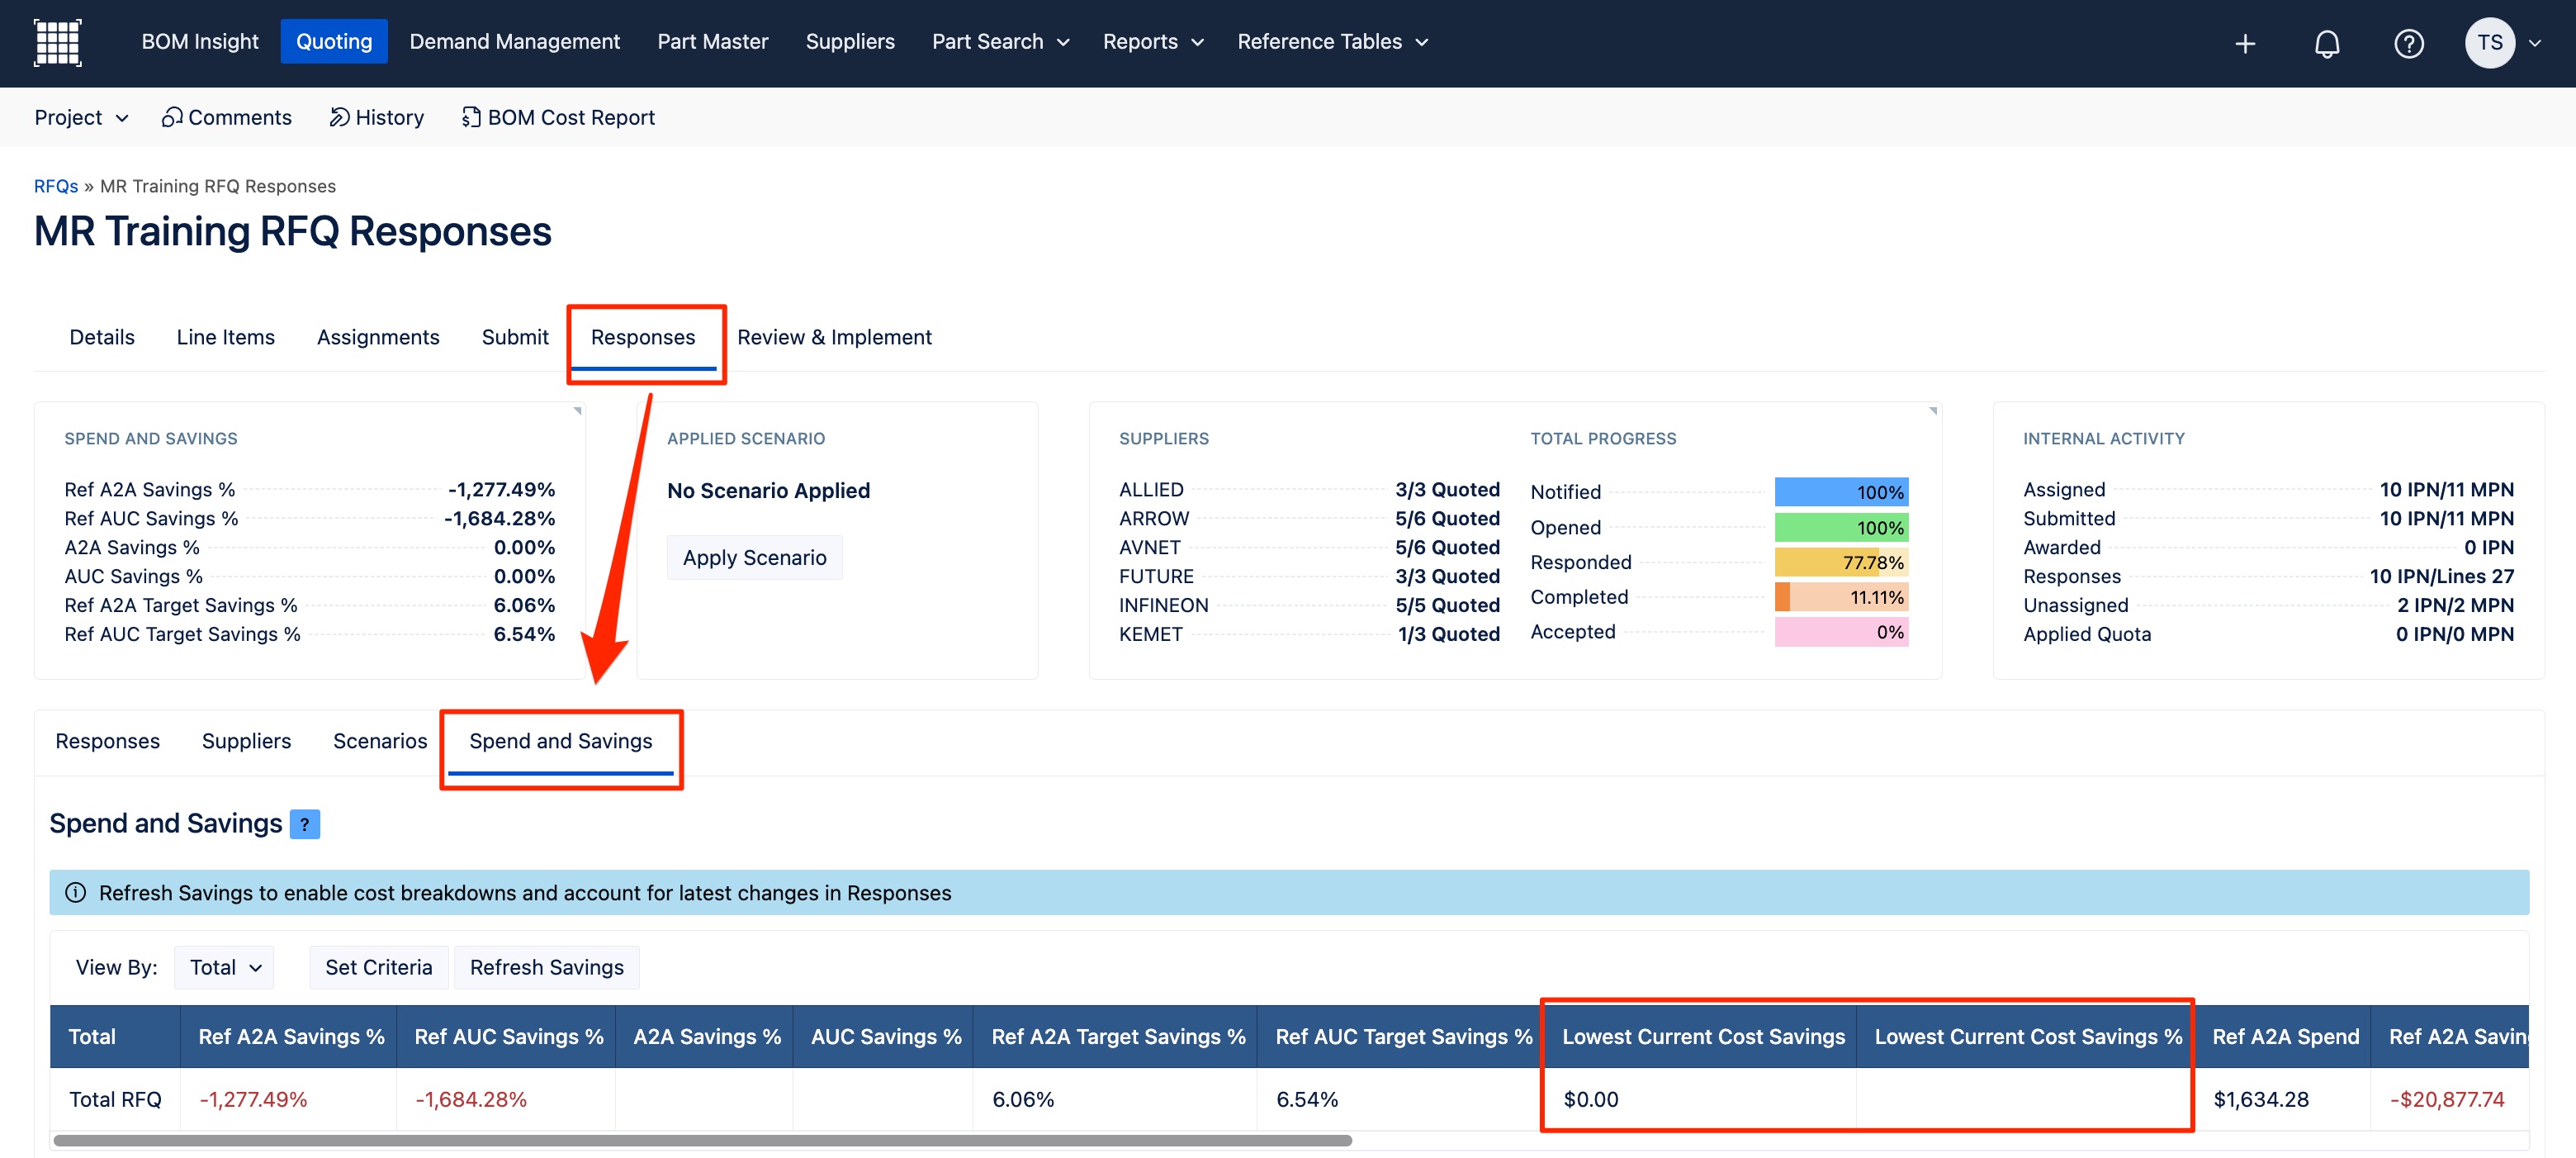Click the Total RFQ row label
This screenshot has width=2576, height=1158.
coord(115,1099)
